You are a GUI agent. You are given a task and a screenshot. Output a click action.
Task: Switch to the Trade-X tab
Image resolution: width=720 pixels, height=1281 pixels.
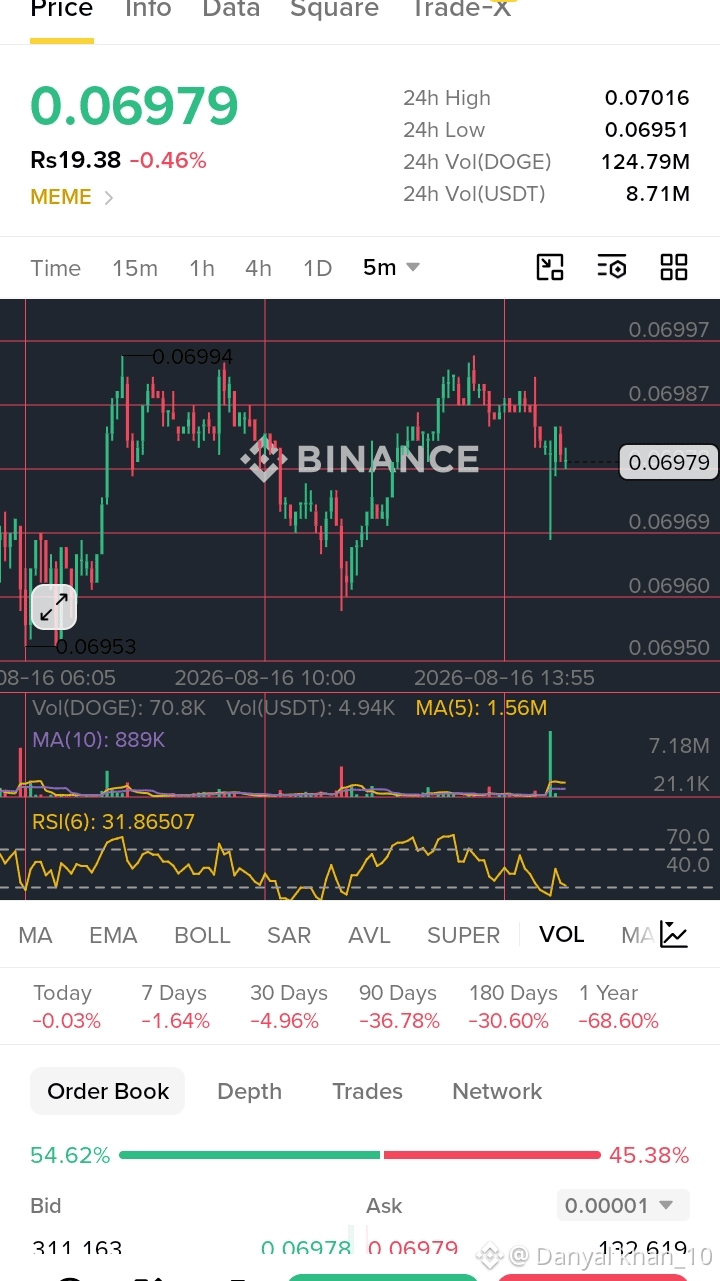pos(461,10)
